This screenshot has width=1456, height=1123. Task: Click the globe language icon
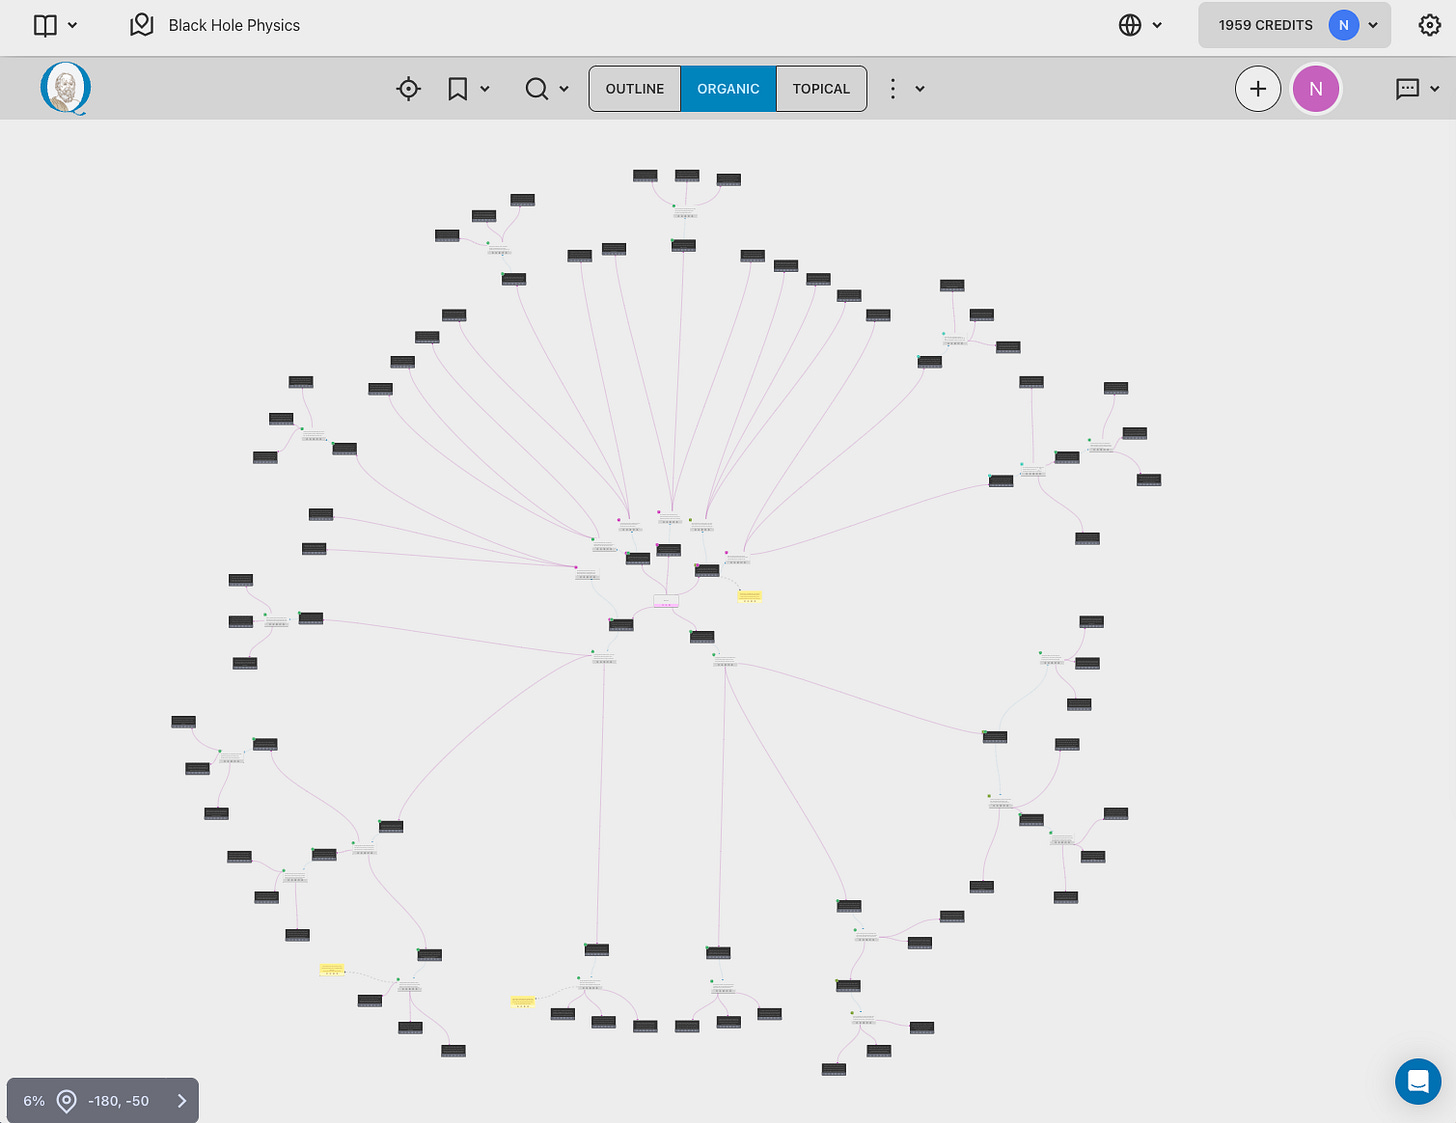click(1130, 25)
